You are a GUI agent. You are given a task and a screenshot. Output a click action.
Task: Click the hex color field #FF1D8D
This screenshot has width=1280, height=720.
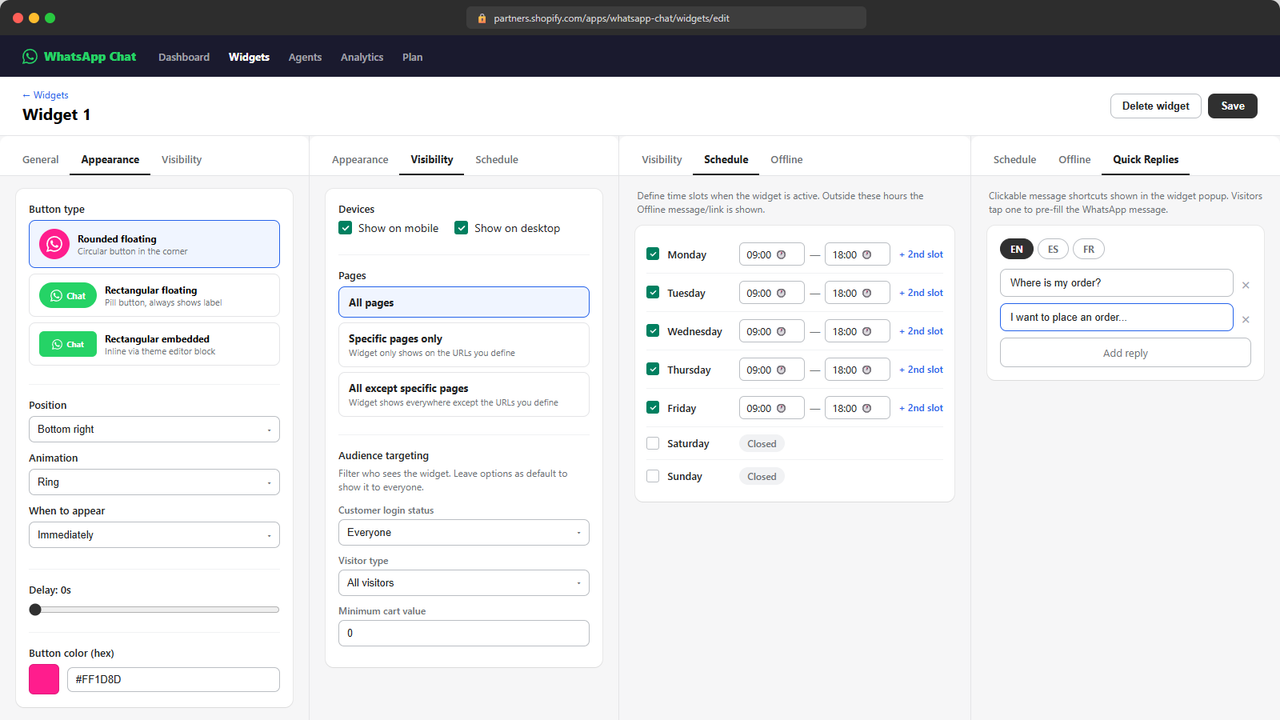point(173,680)
